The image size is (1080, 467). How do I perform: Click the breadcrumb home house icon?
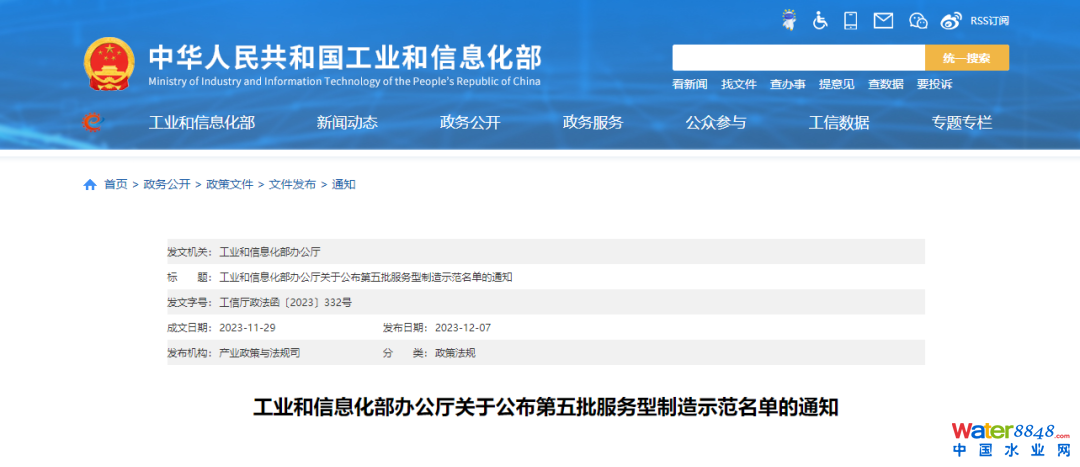tap(90, 184)
